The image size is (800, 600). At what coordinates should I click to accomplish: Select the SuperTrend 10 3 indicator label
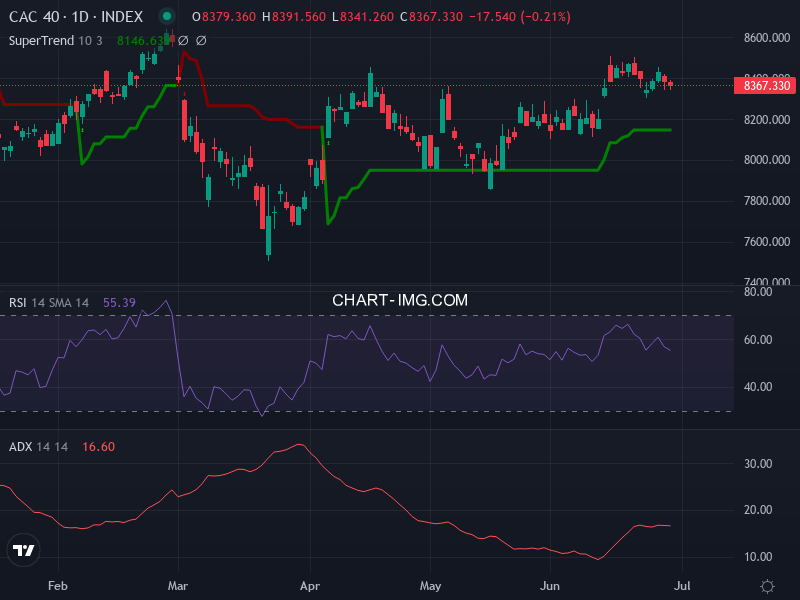[x=56, y=40]
